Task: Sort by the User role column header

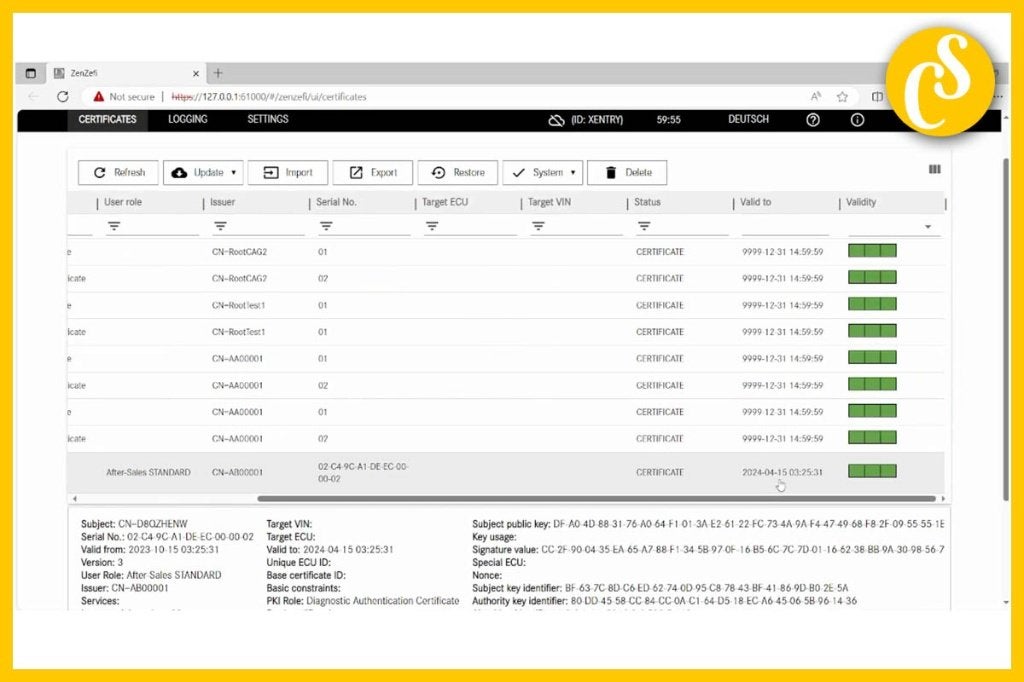Action: coord(123,203)
